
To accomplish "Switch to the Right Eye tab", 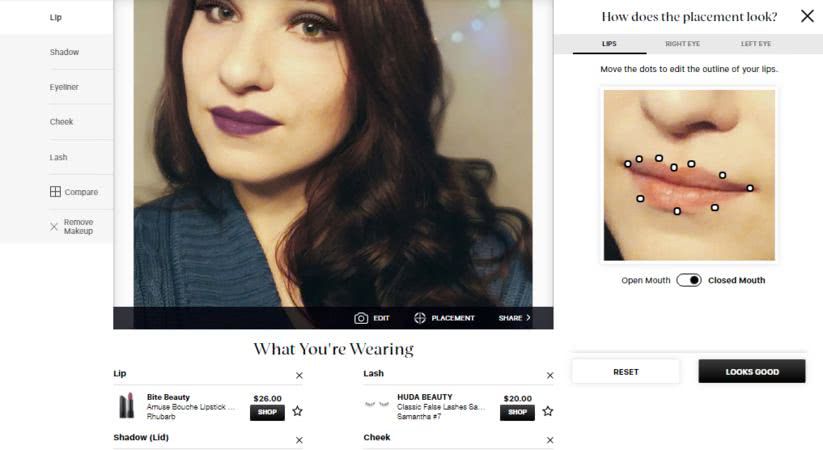I will click(682, 44).
